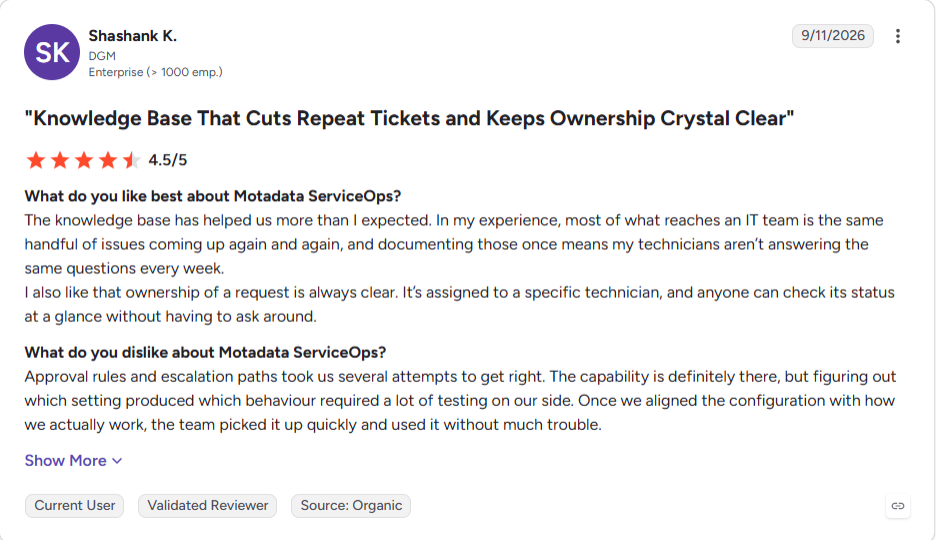Select the Source: Organic tag

click(351, 506)
